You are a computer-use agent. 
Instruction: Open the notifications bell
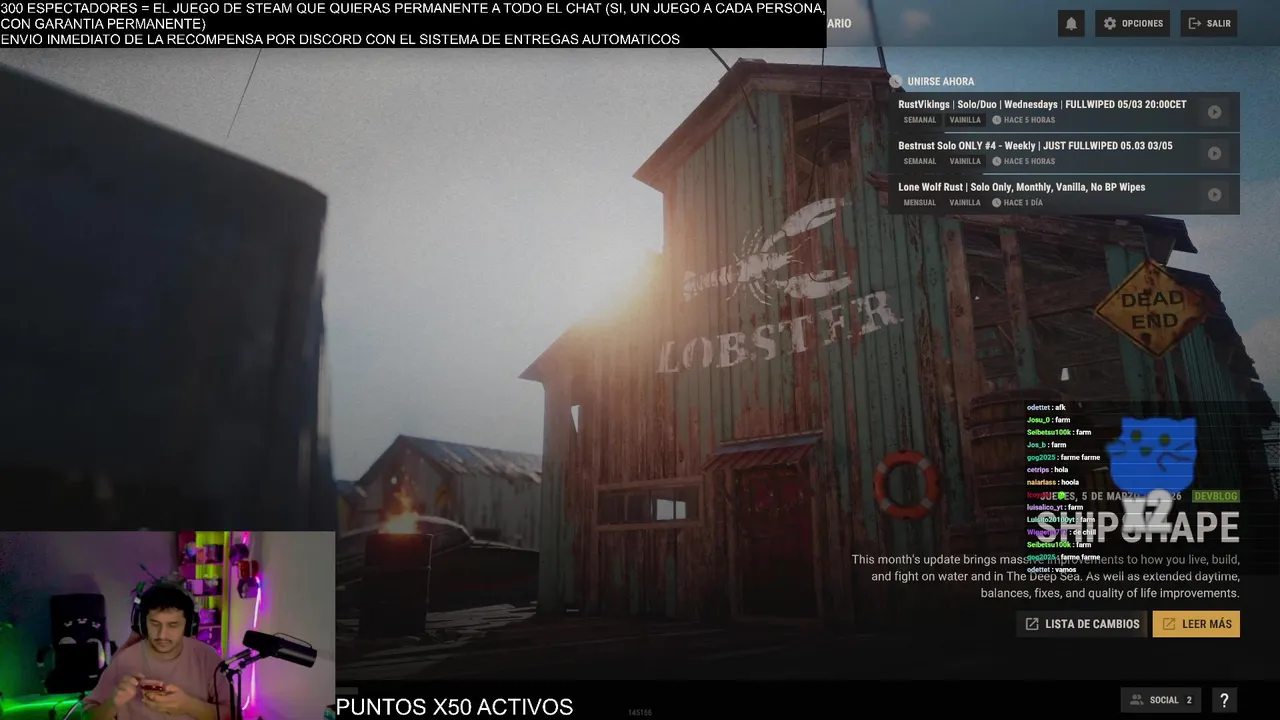(1071, 23)
